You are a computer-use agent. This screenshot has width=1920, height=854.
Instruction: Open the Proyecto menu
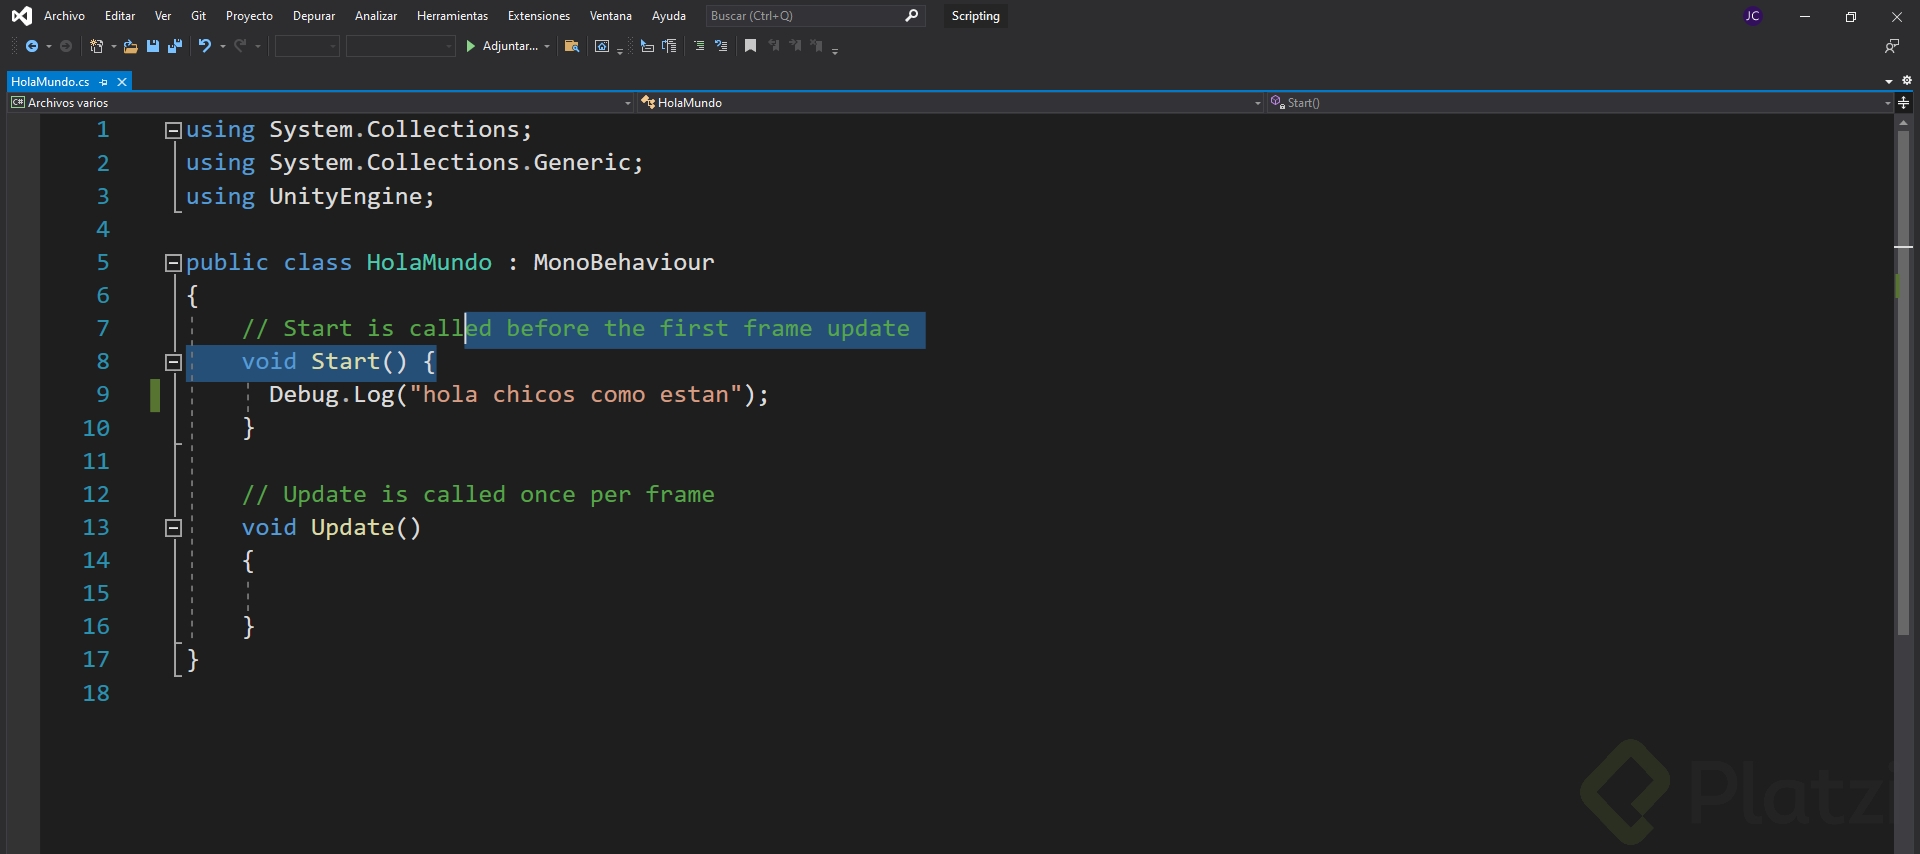249,16
